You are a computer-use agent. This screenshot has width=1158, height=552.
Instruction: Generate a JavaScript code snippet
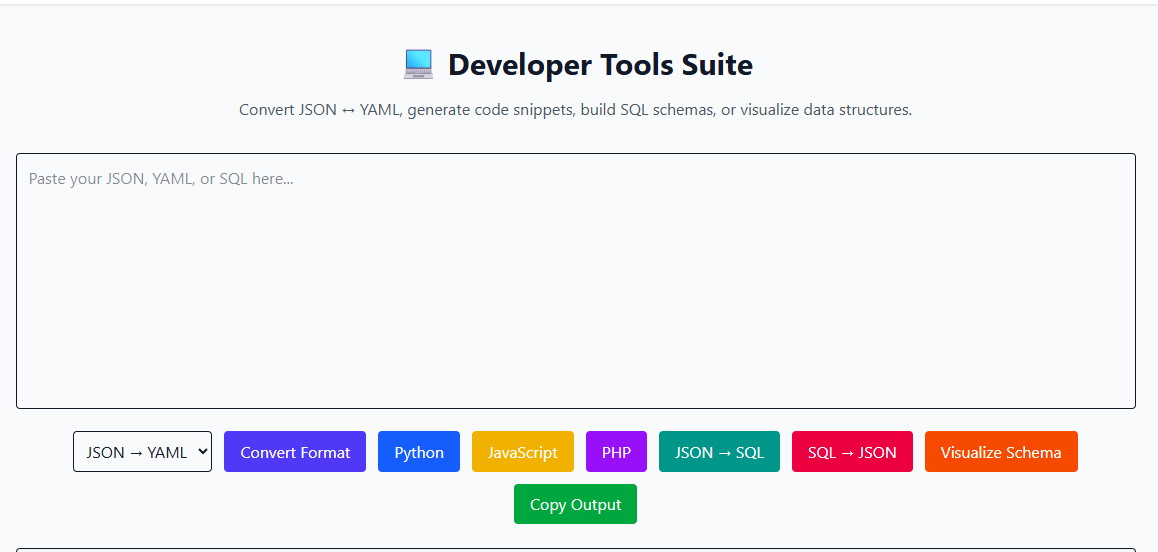[523, 452]
